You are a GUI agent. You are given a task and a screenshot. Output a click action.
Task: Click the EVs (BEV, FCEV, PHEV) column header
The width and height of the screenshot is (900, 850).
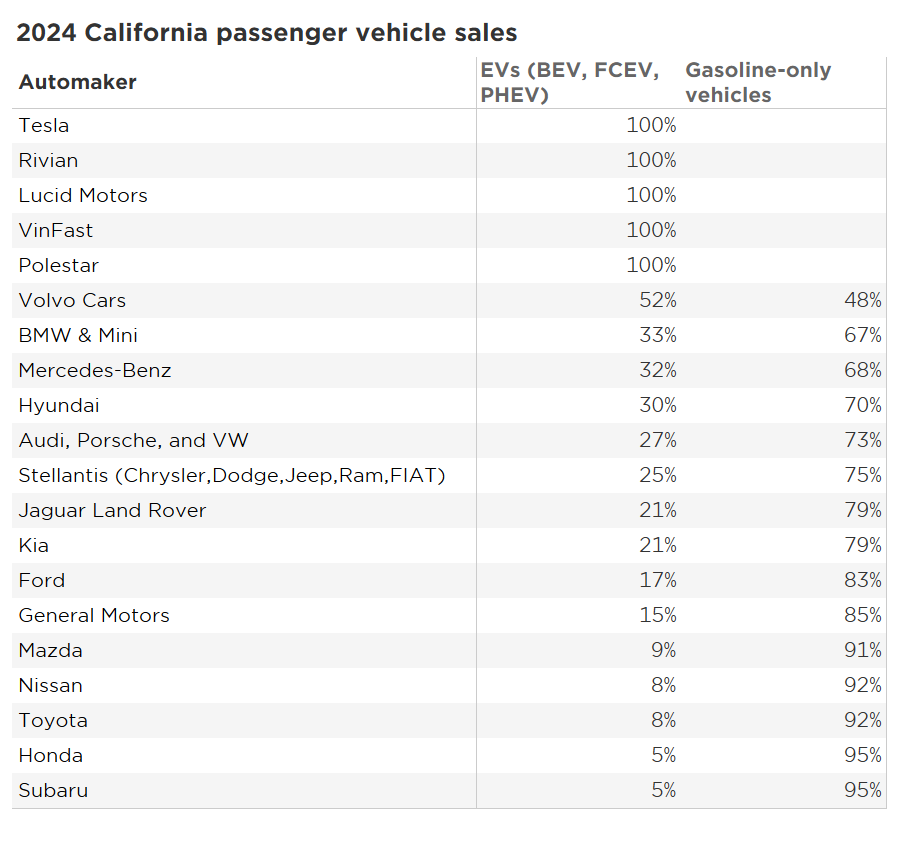(x=570, y=82)
